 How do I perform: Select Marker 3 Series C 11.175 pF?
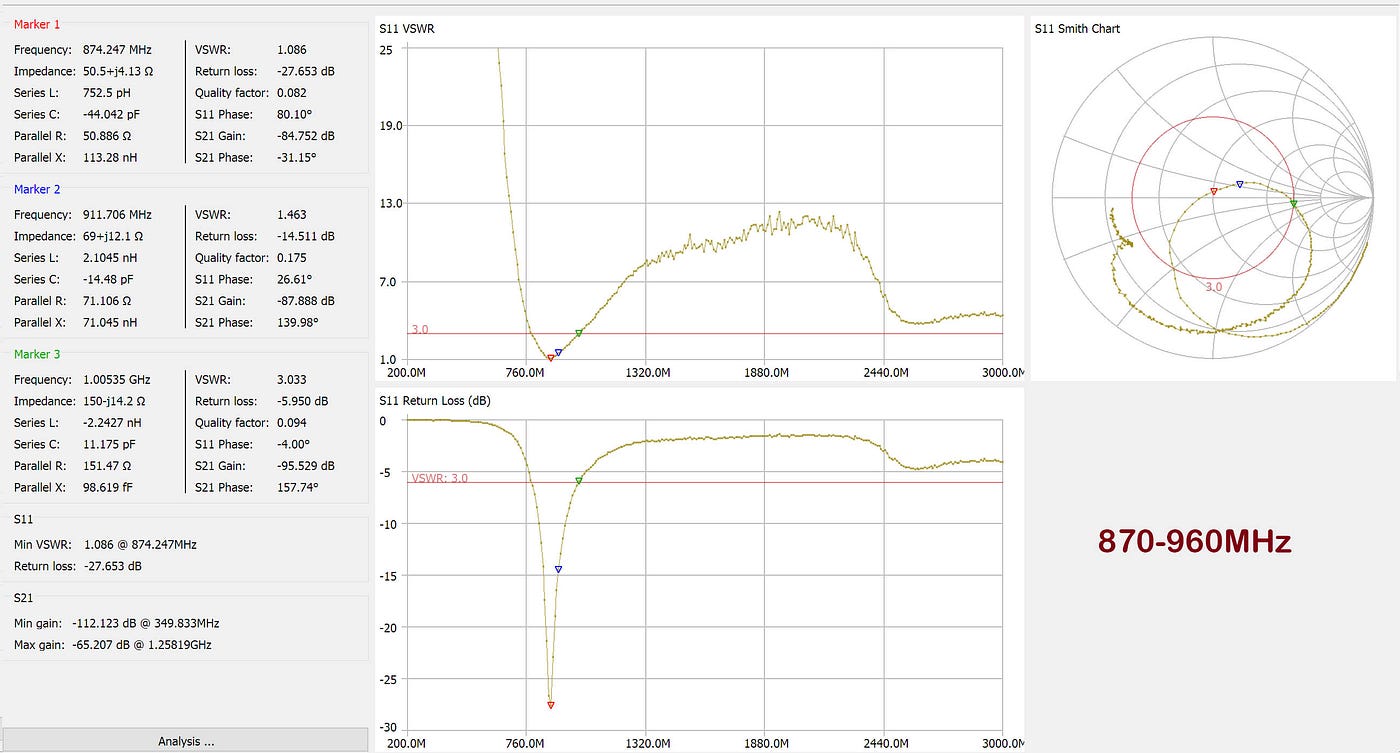(x=108, y=444)
